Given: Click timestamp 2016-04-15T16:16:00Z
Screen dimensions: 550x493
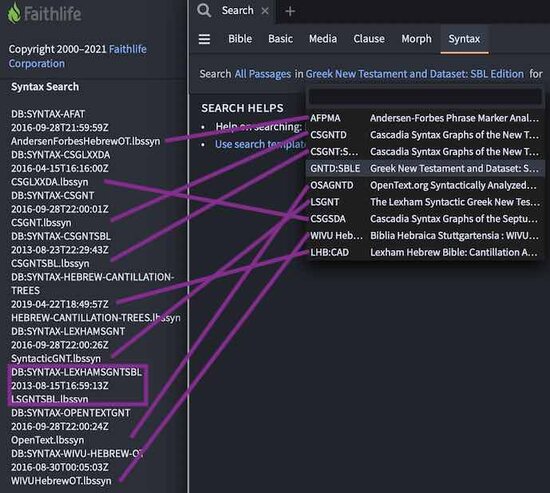Looking at the screenshot, I should [60, 168].
